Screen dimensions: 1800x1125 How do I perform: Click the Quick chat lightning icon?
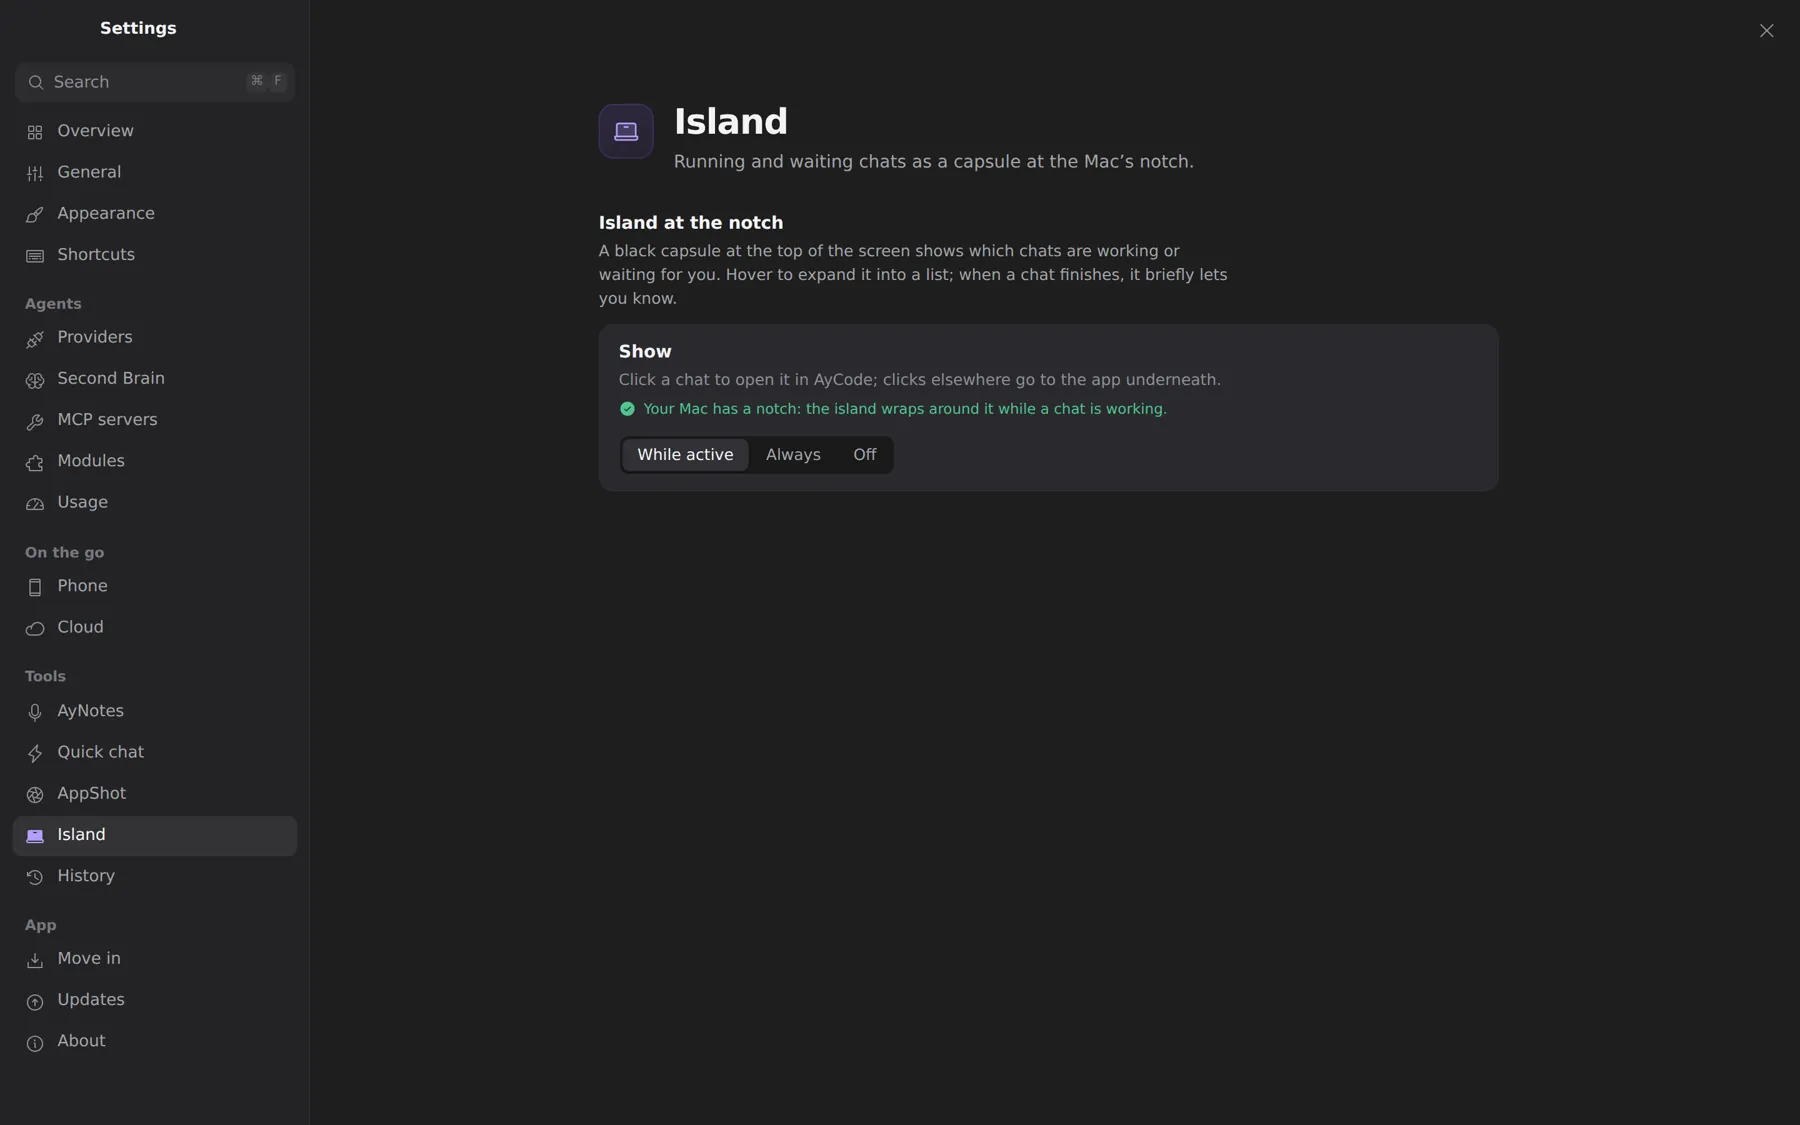coord(35,753)
